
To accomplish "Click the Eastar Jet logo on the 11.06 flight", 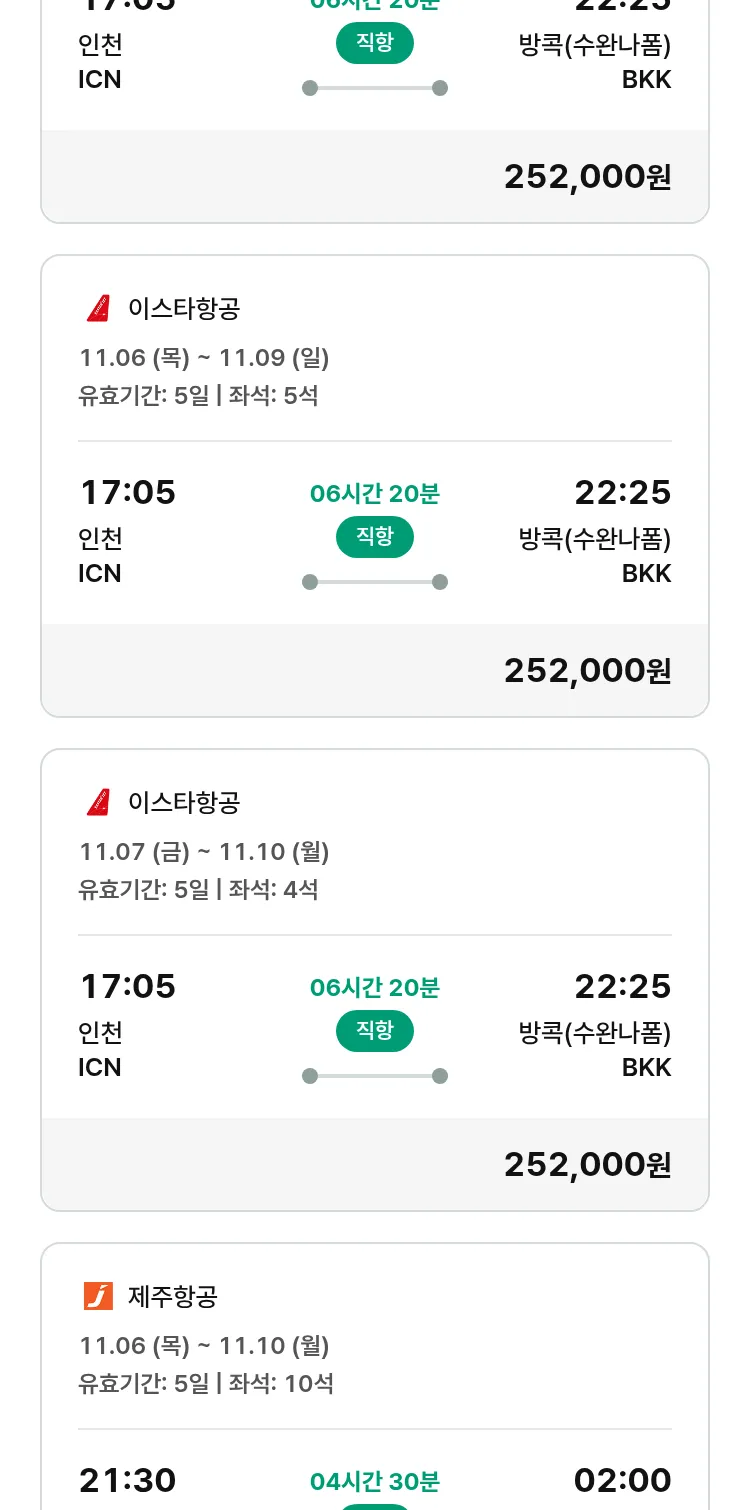I will point(98,309).
